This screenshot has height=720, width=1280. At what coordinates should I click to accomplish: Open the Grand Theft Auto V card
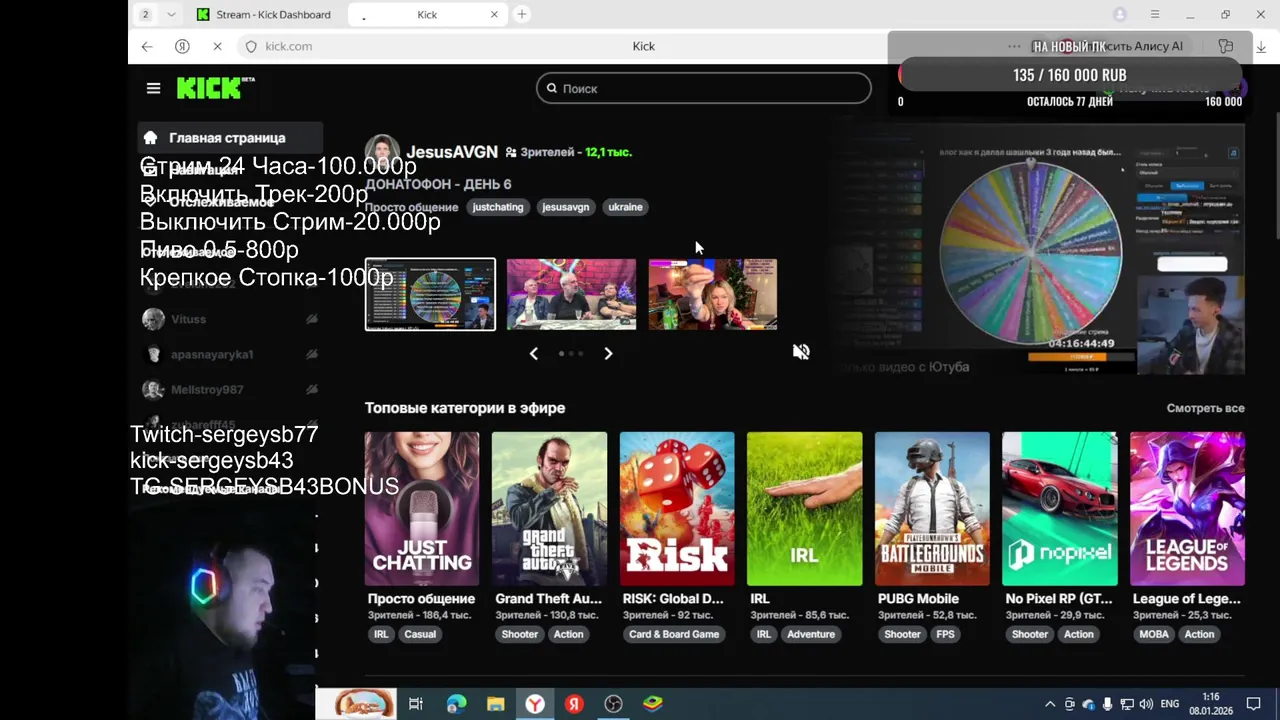pyautogui.click(x=549, y=509)
